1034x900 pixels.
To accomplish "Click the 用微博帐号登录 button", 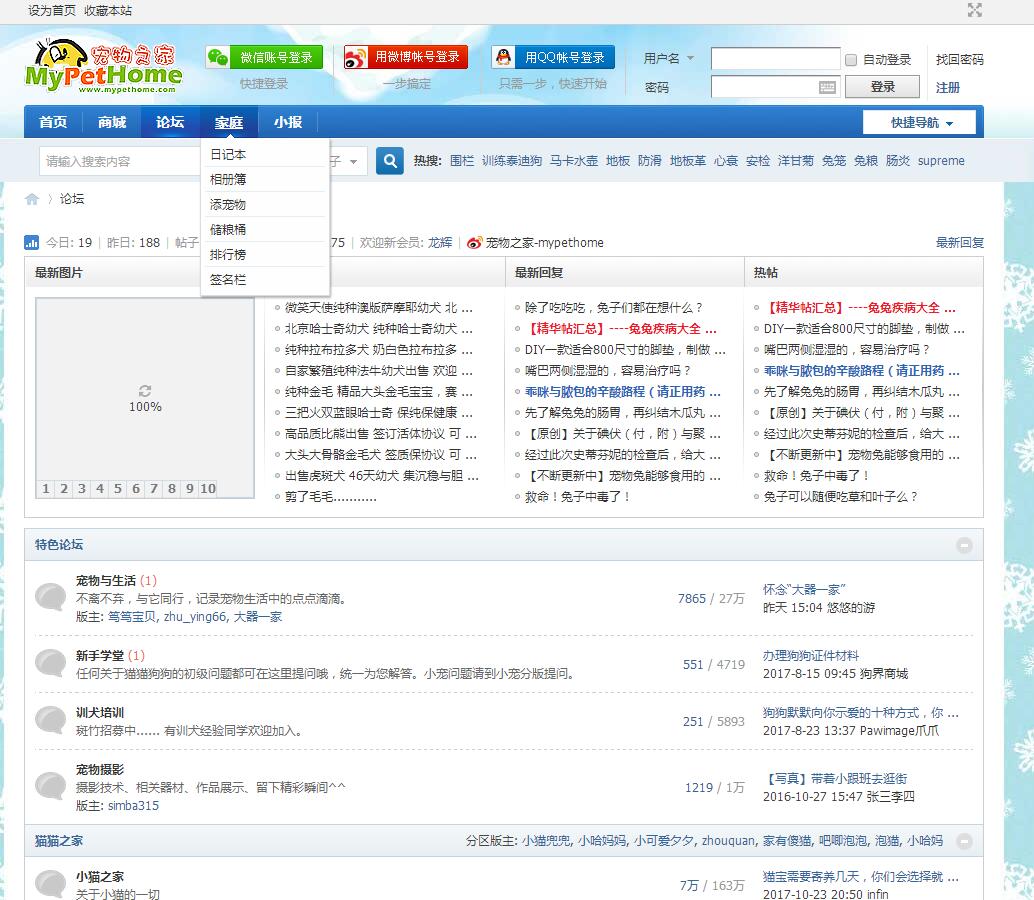I will click(406, 57).
